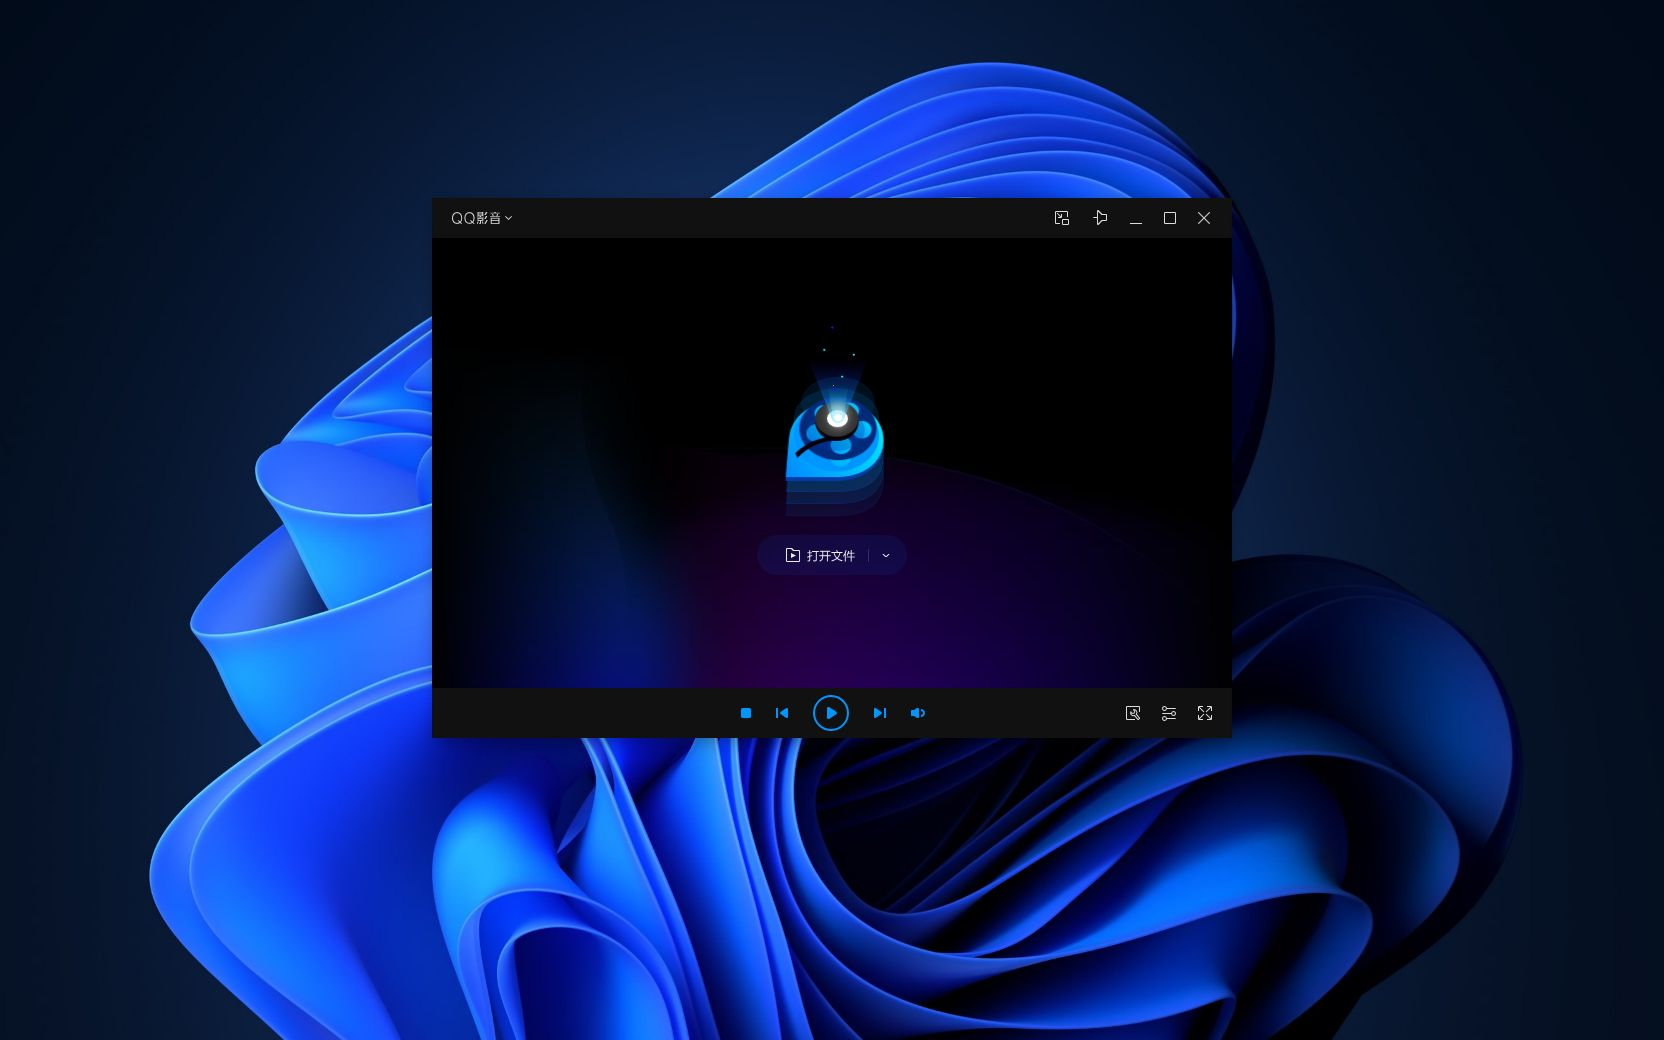Mute the volume speaker icon
The image size is (1664, 1040).
(x=918, y=713)
